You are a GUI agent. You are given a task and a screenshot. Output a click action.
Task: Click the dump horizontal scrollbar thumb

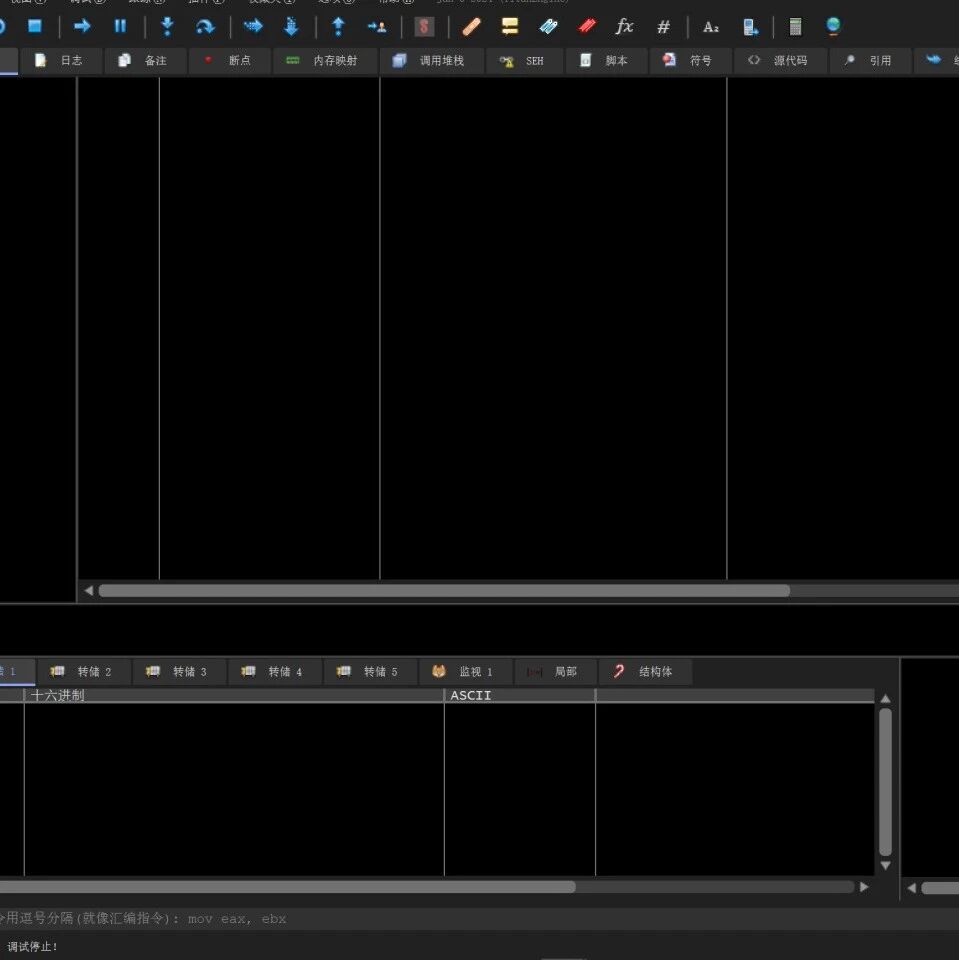click(288, 887)
